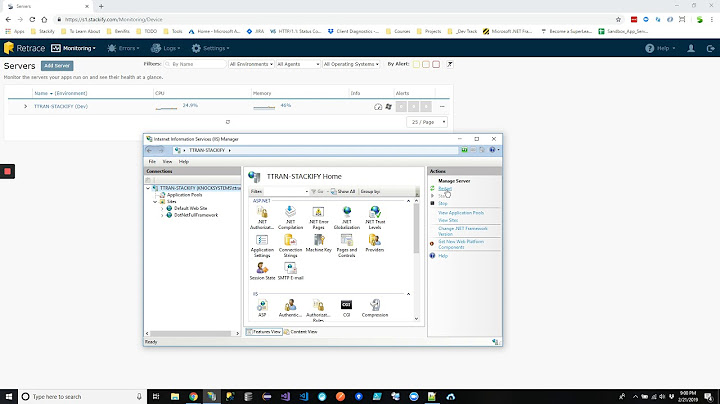Click Windows OS icon in Info column
Image resolution: width=720 pixels, height=404 pixels.
388,107
